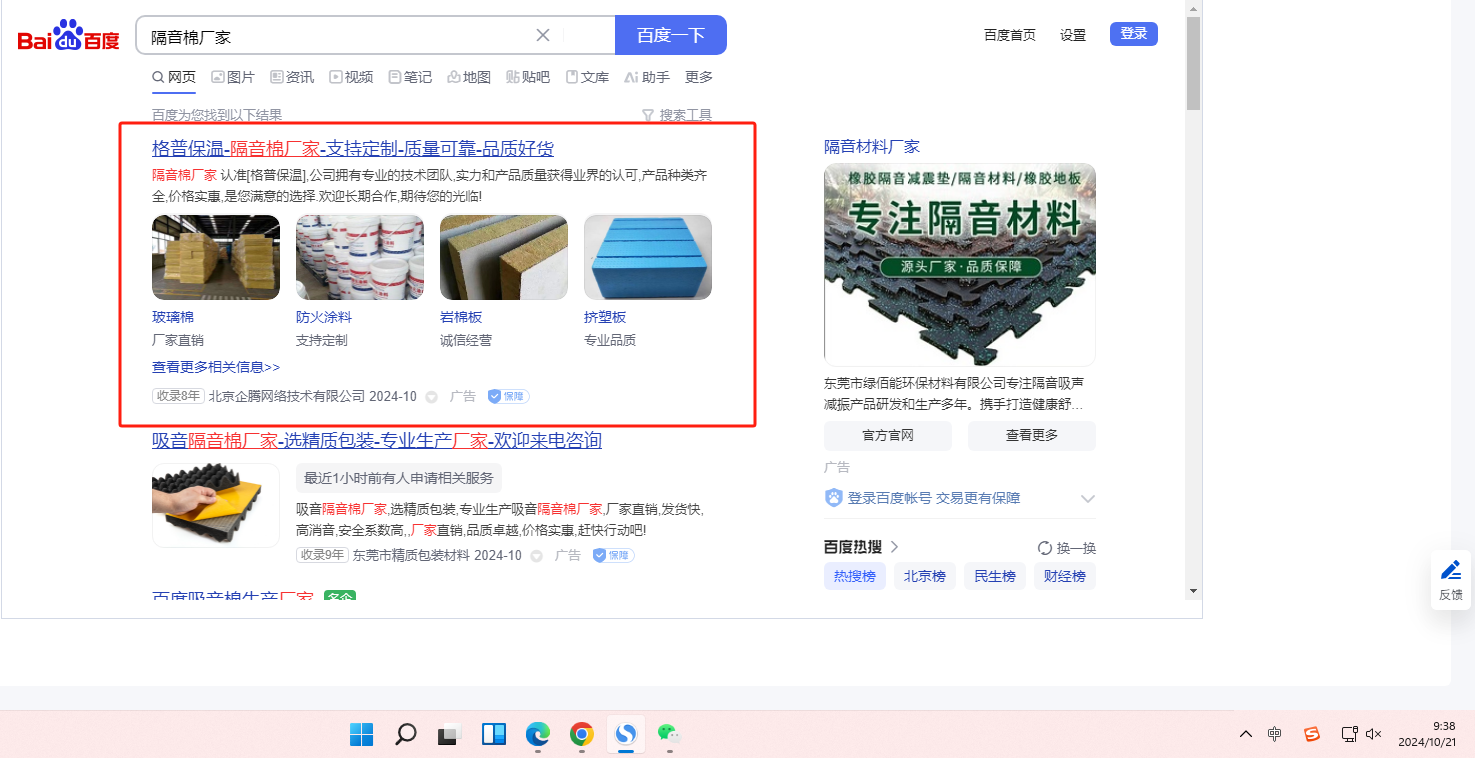Click the Sogou input S tray icon
The height and width of the screenshot is (758, 1475).
pos(1312,734)
